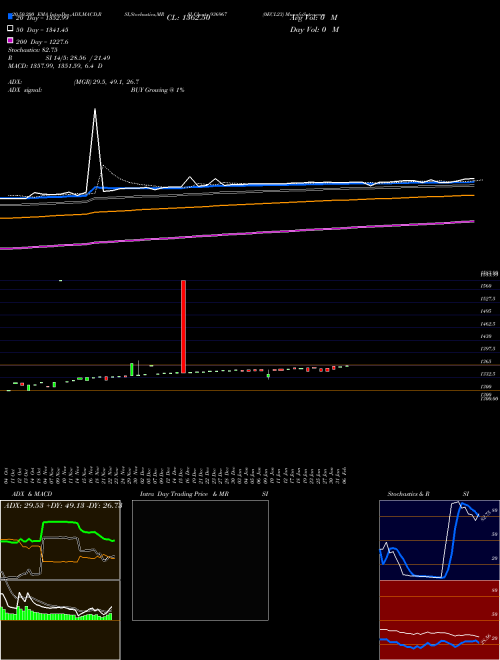This screenshot has width=500, height=660.
Task: Click the 04 Oct date axis label
Action: pos(7,476)
